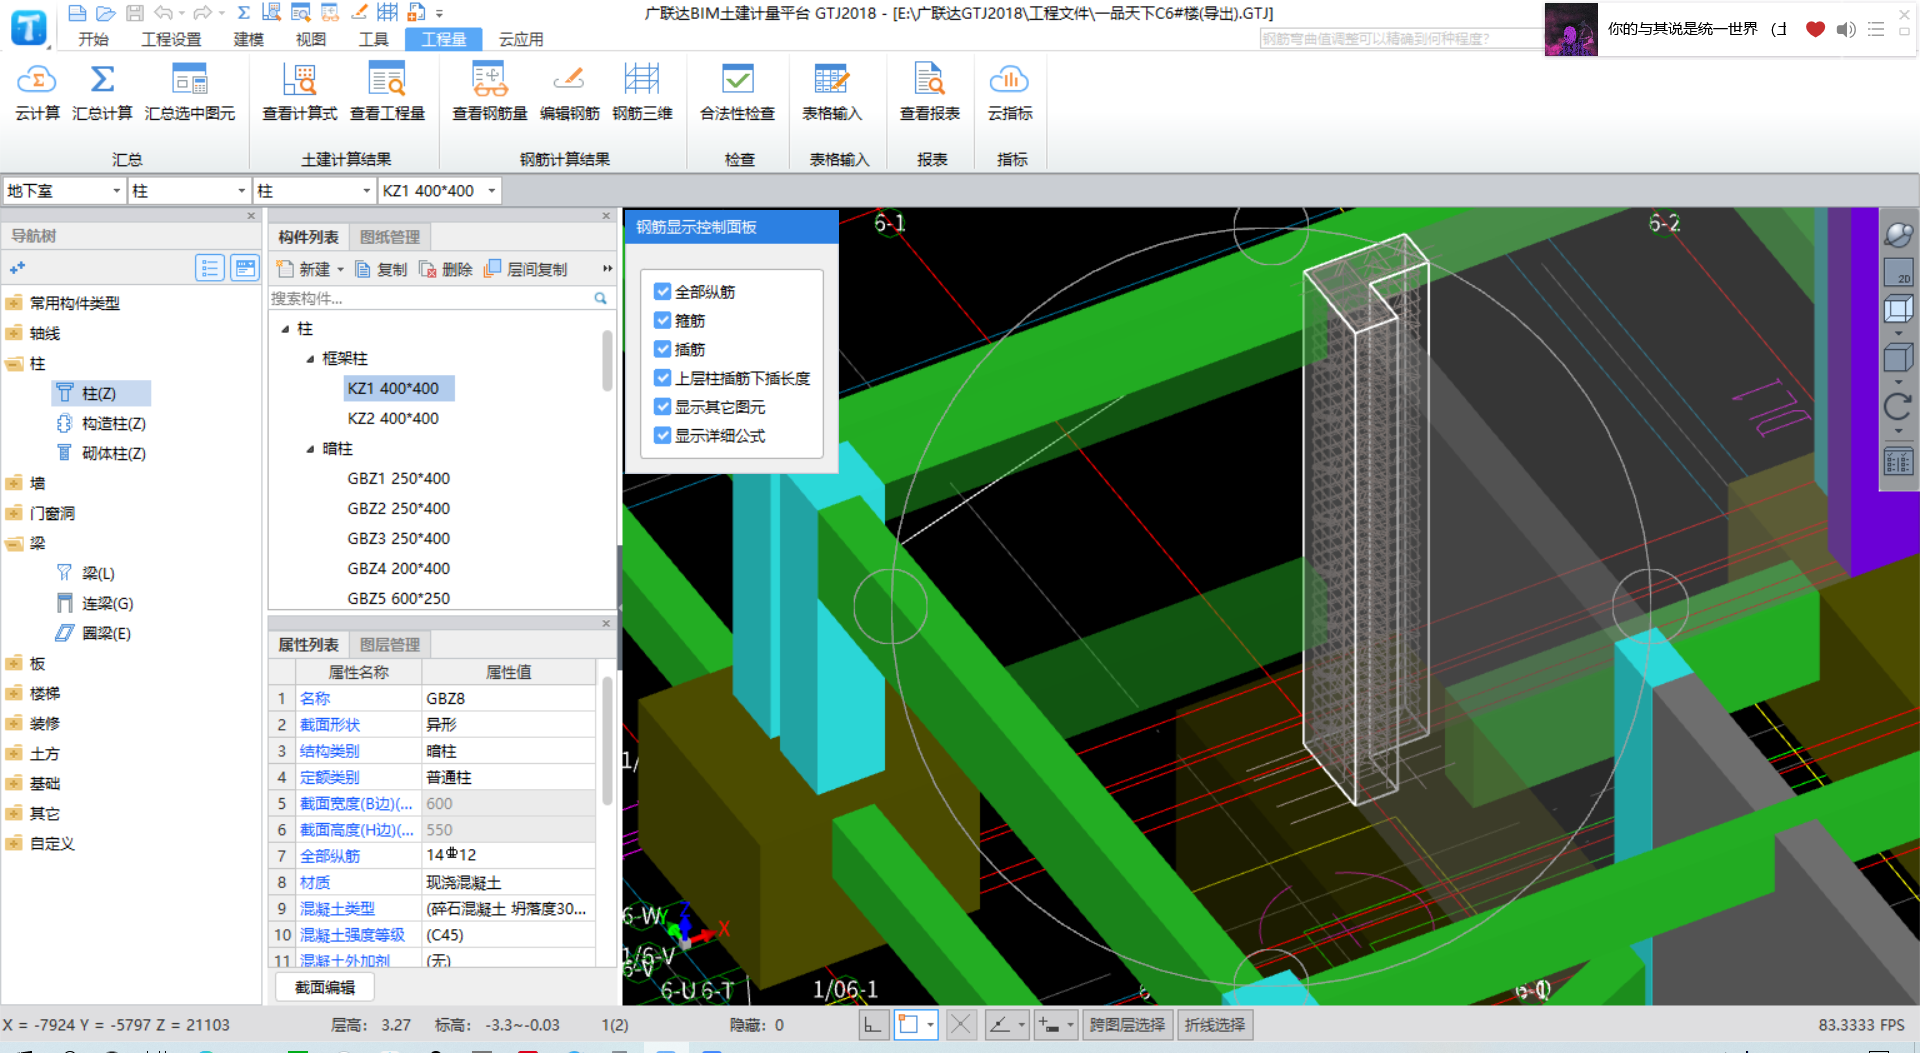
Task: Click the undo arrow icon
Action: point(163,13)
